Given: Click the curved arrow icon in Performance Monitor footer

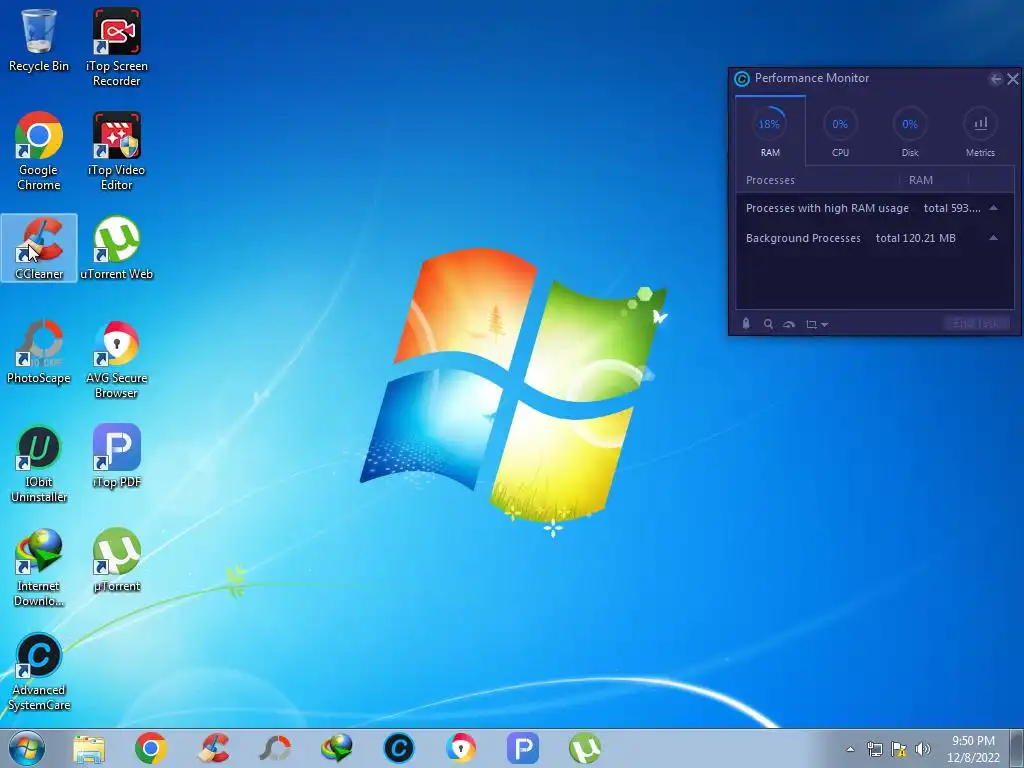Looking at the screenshot, I should [x=789, y=325].
